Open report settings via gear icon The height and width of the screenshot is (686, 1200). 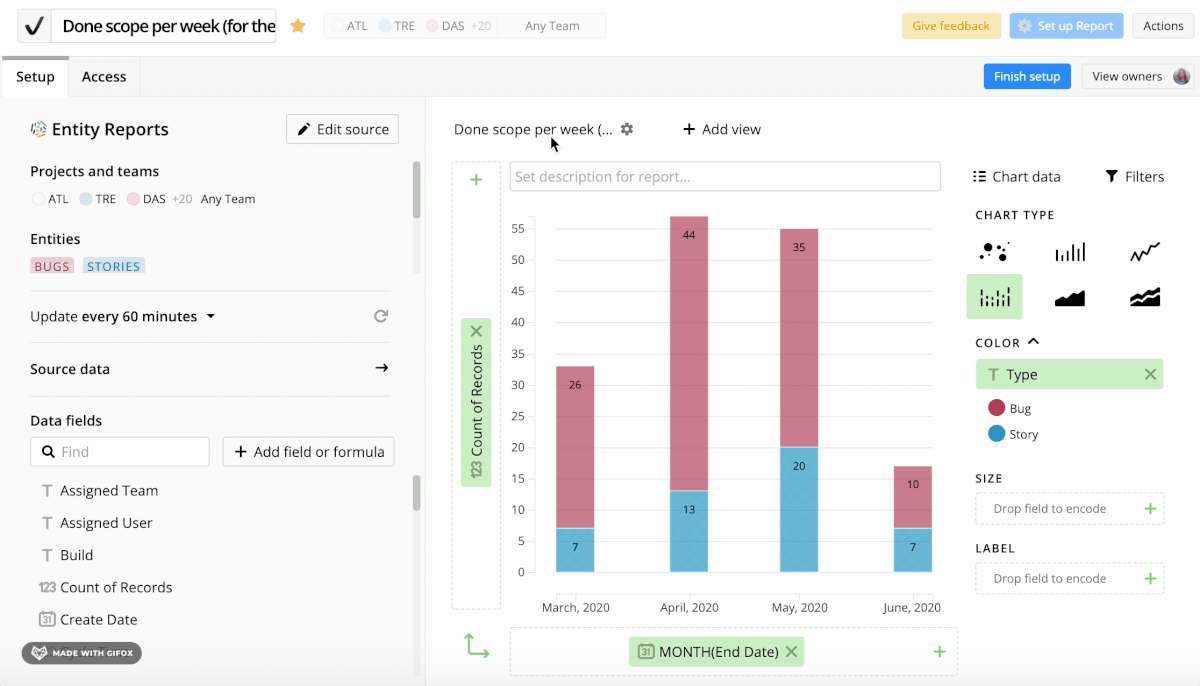(626, 129)
